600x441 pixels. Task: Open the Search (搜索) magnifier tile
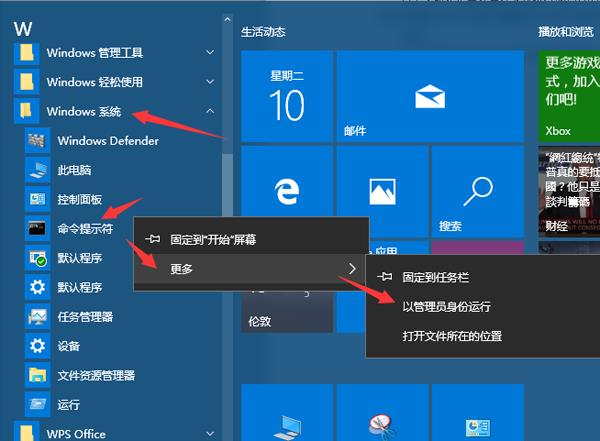click(478, 191)
